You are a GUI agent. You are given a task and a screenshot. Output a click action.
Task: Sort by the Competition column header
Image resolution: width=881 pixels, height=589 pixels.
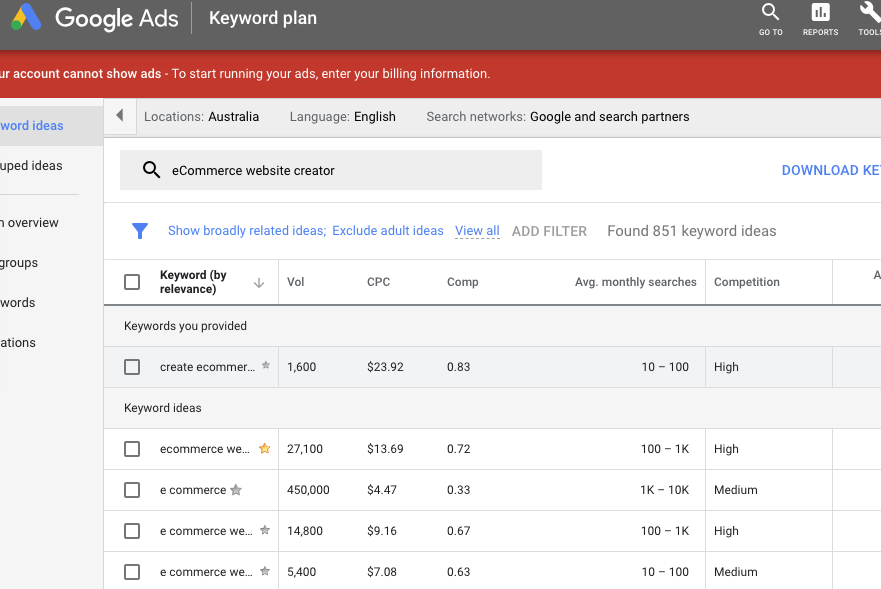747,282
